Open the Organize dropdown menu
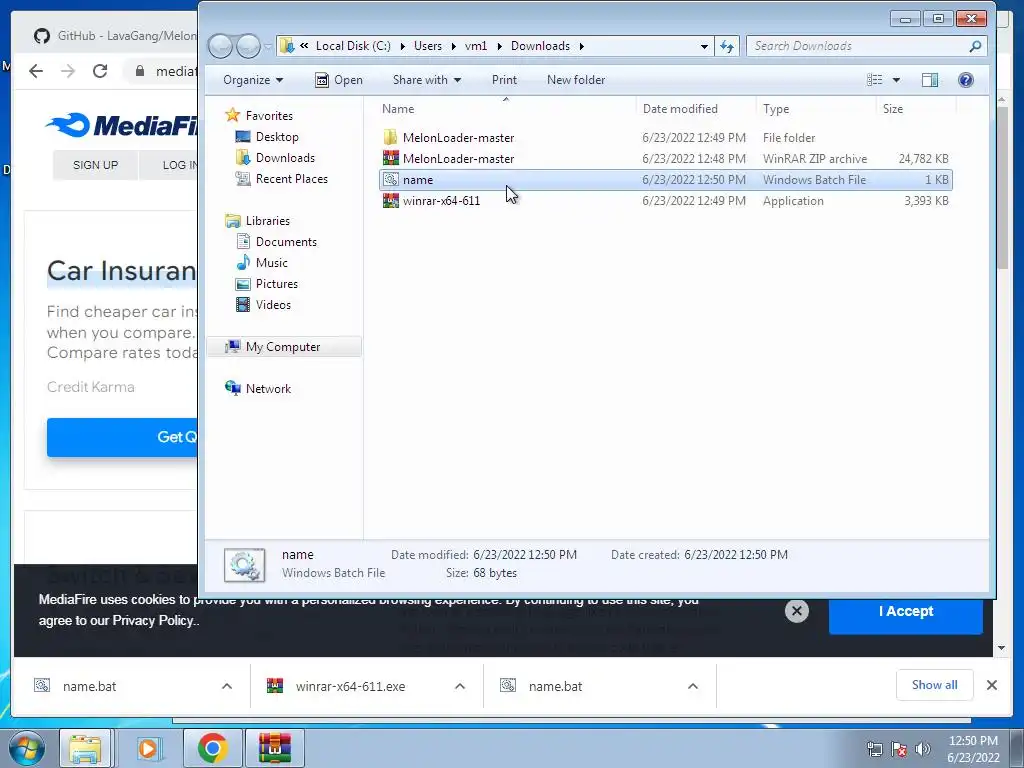Image resolution: width=1024 pixels, height=768 pixels. [253, 80]
